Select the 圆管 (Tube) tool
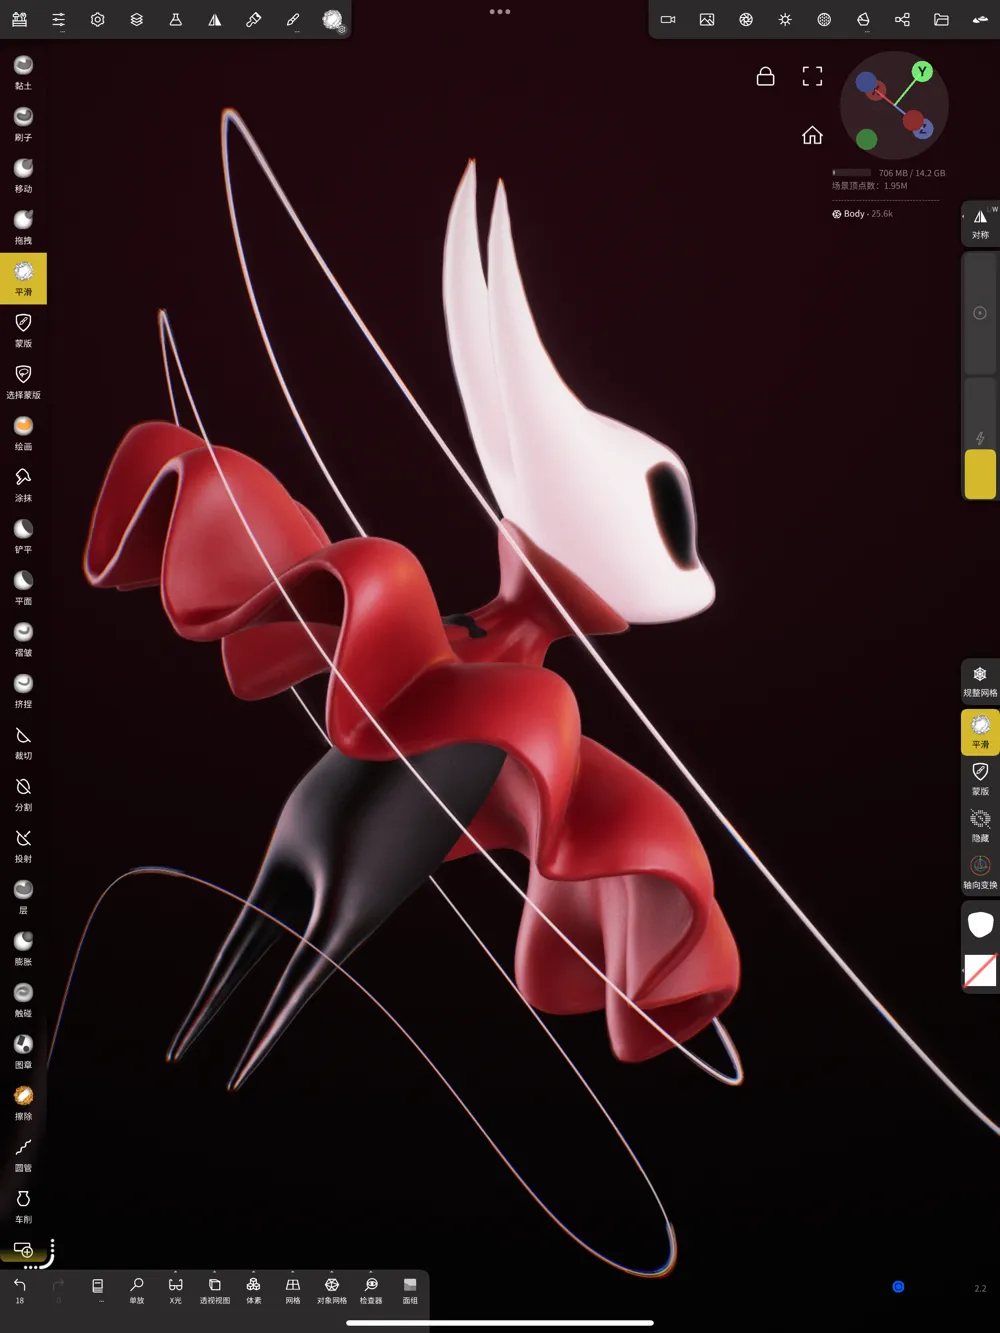The width and height of the screenshot is (1000, 1333). (23, 1154)
